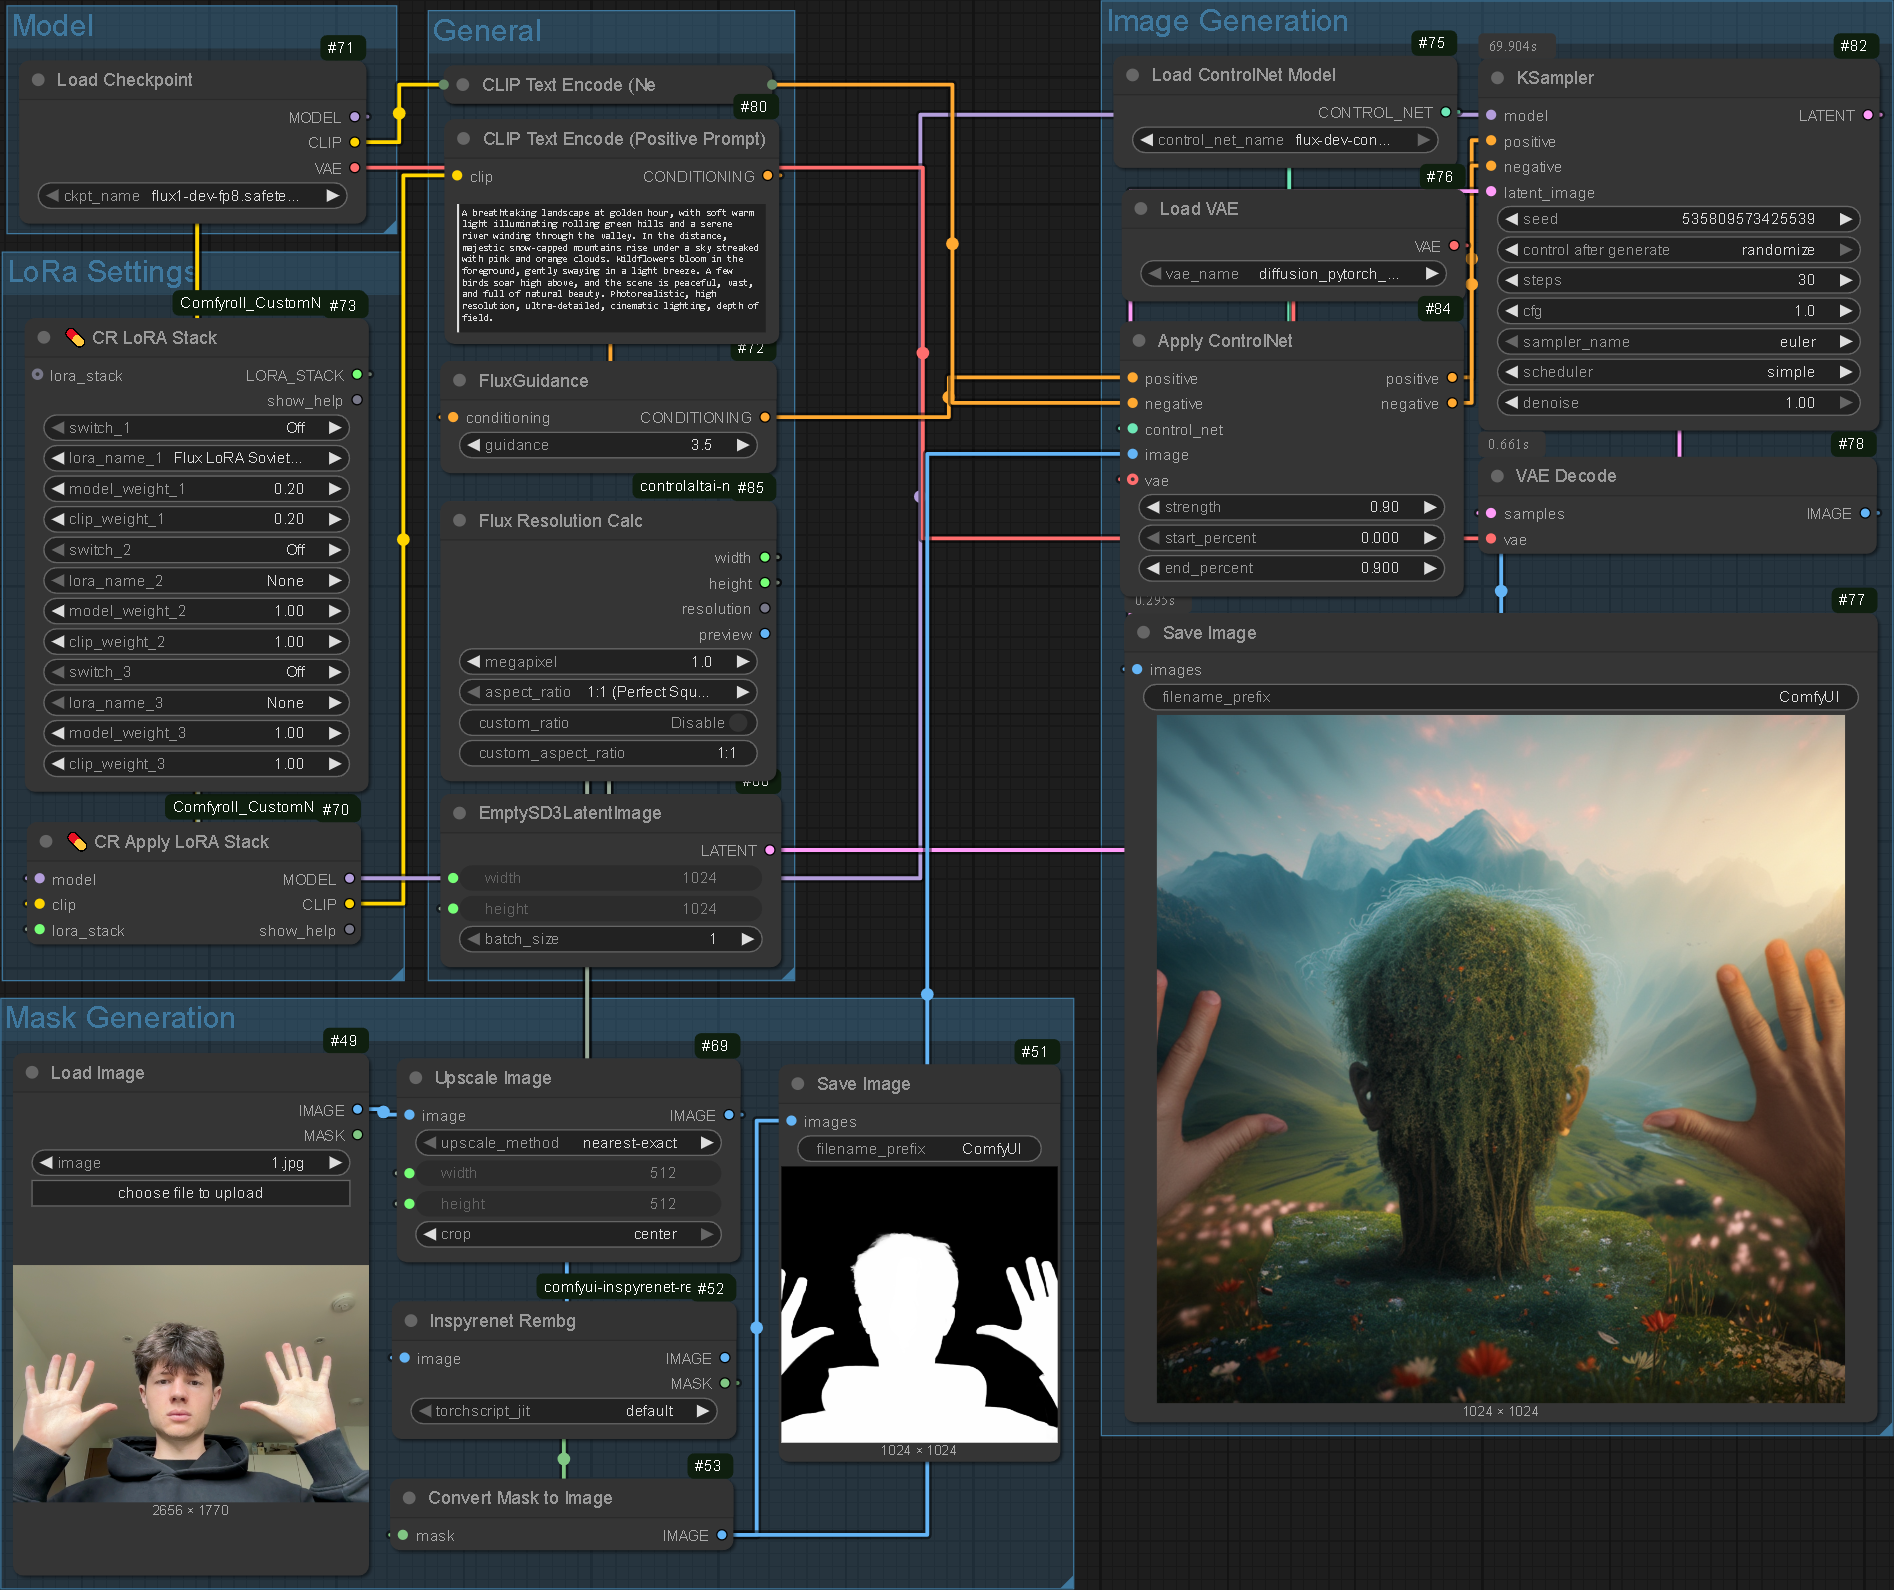Viewport: 1894px width, 1590px height.
Task: Collapse the KSampler node via title dot
Action: coord(1497,78)
